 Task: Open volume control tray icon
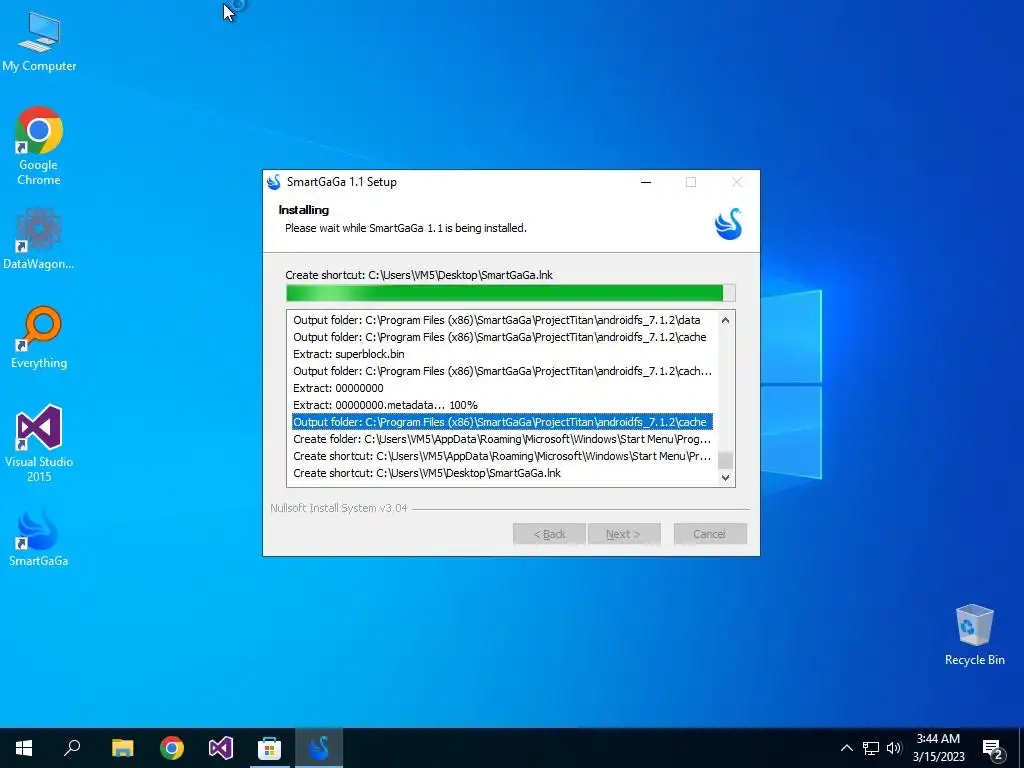tap(894, 748)
